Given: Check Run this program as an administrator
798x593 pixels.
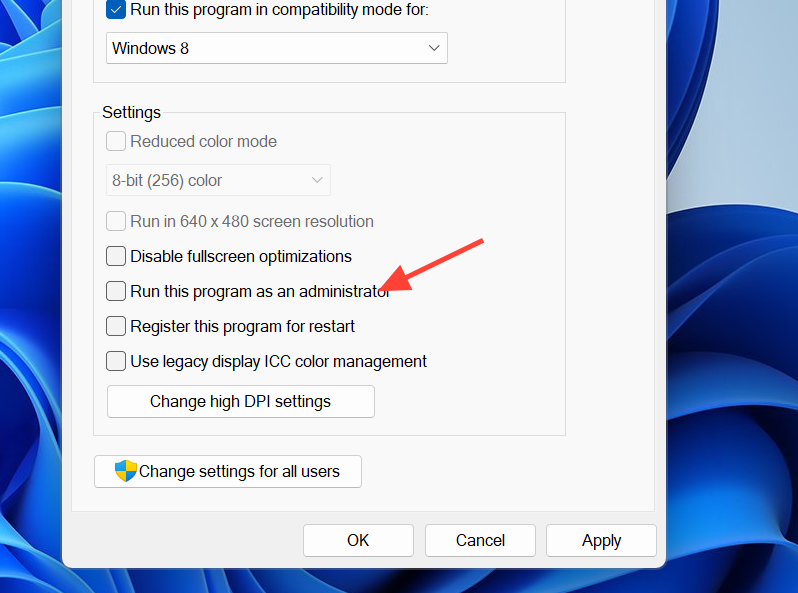Looking at the screenshot, I should (x=116, y=291).
